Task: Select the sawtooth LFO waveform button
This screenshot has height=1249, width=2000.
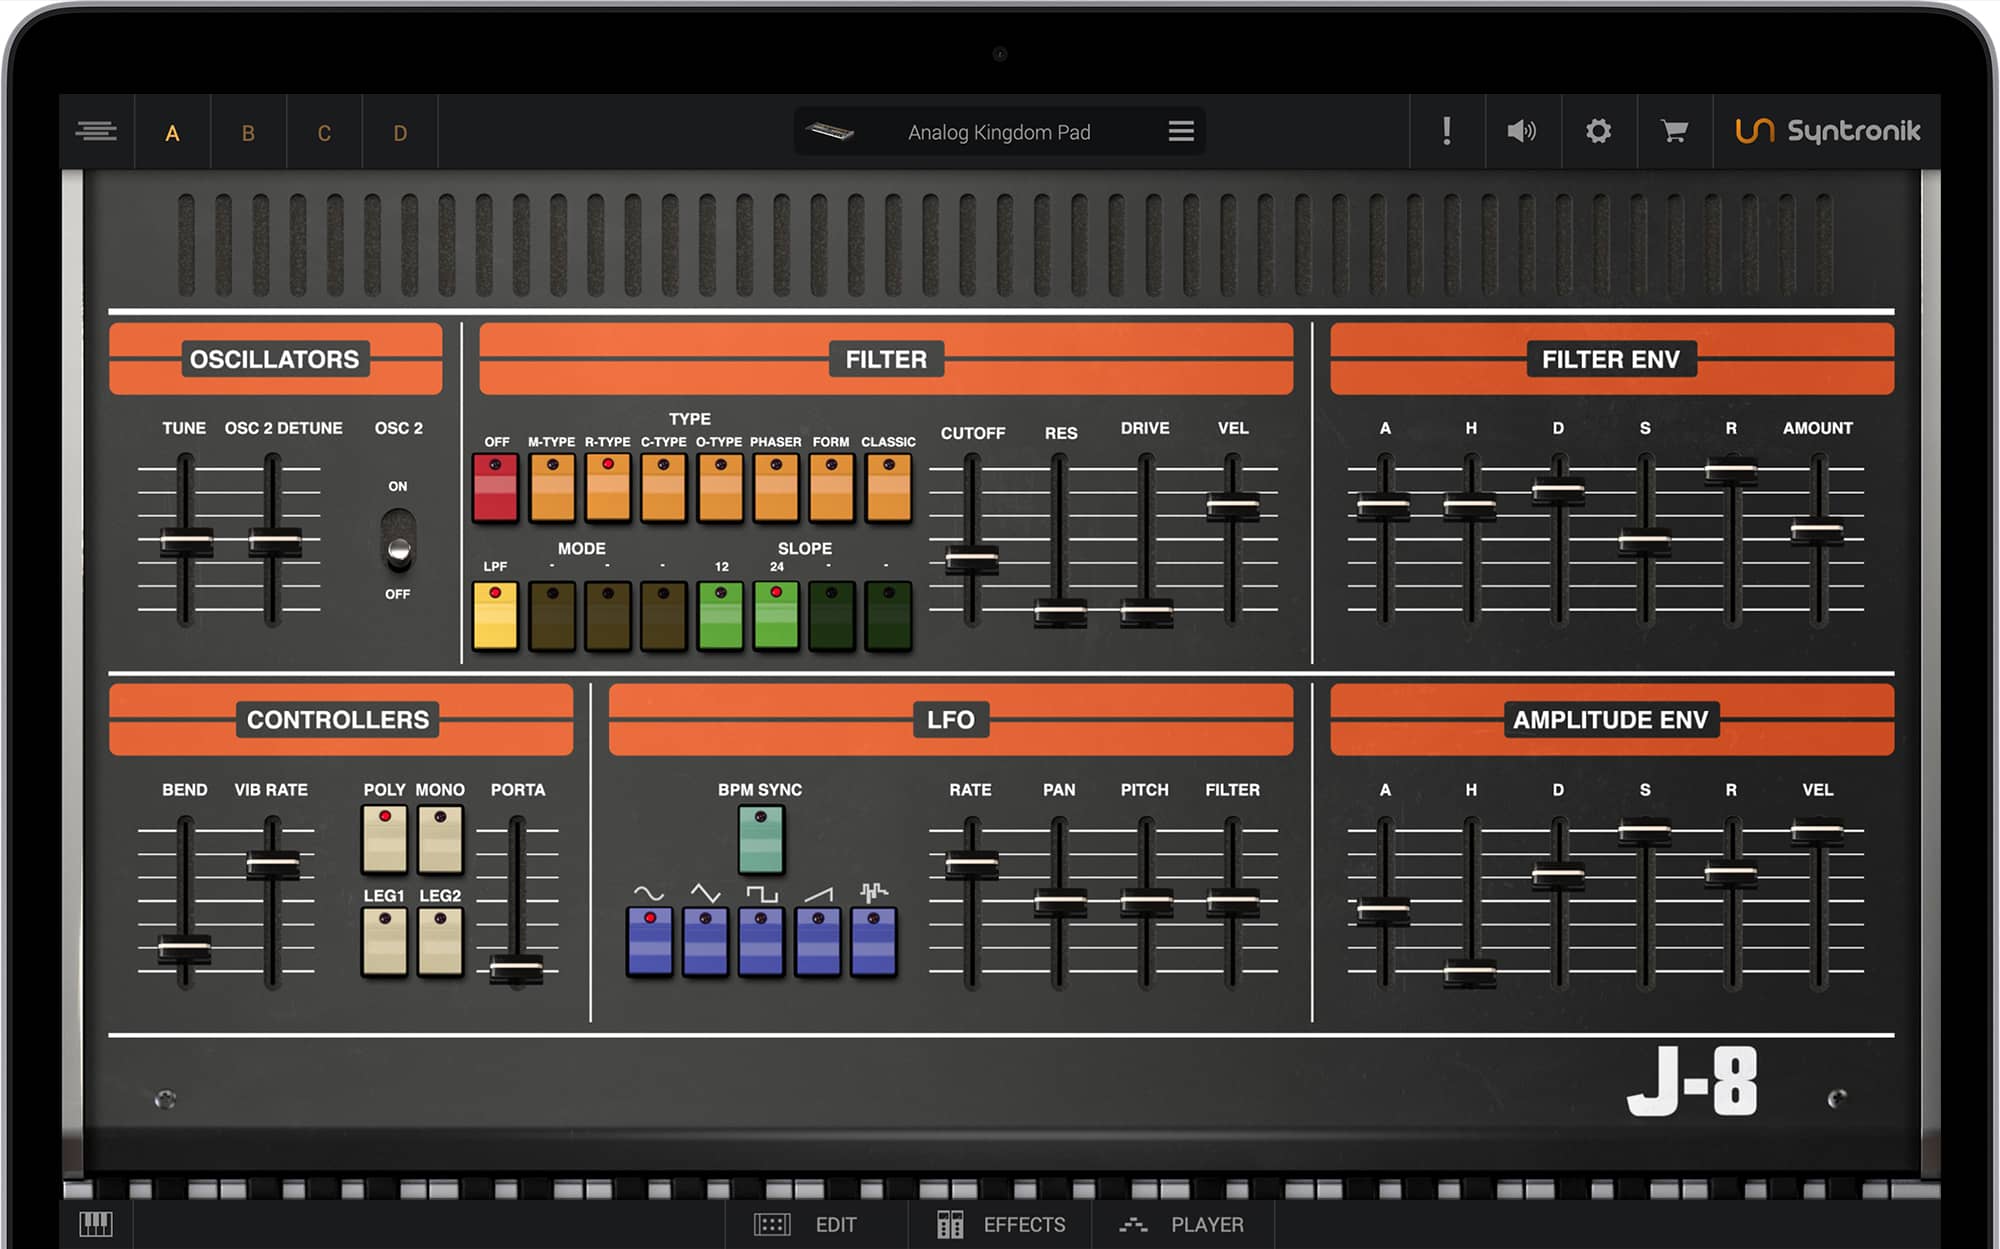Action: click(x=818, y=940)
